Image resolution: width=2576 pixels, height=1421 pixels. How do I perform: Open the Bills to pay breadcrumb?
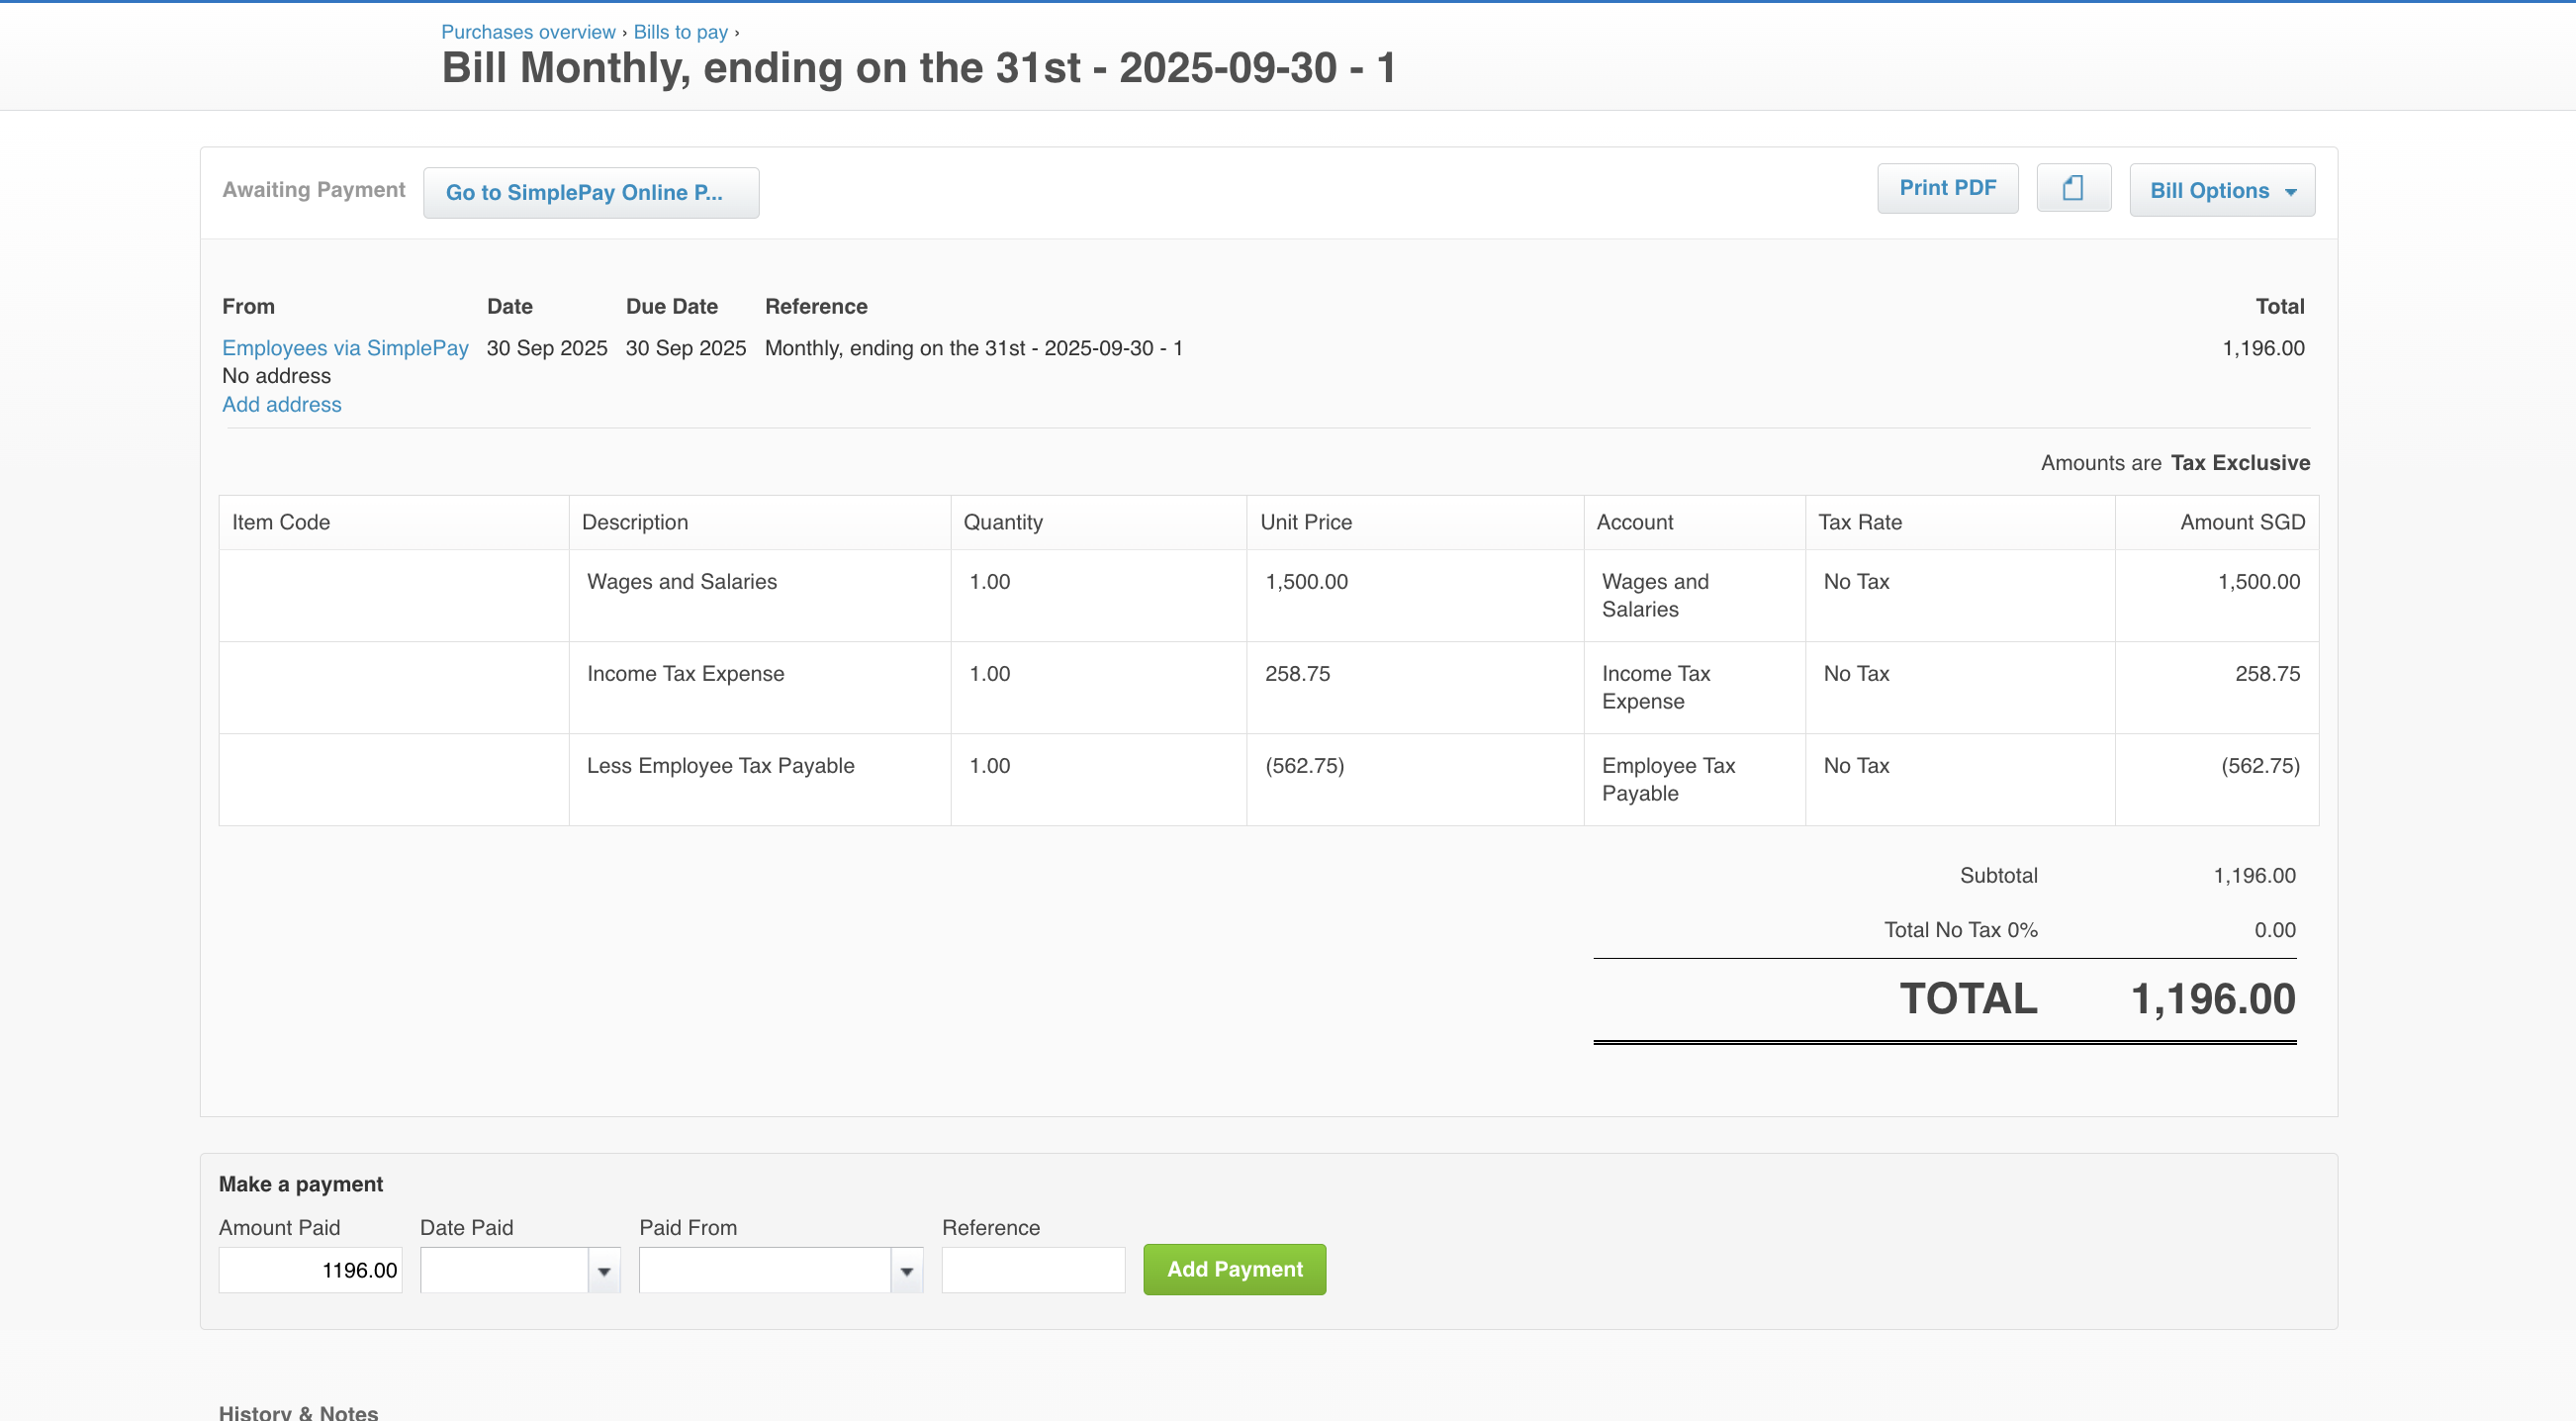coord(680,32)
